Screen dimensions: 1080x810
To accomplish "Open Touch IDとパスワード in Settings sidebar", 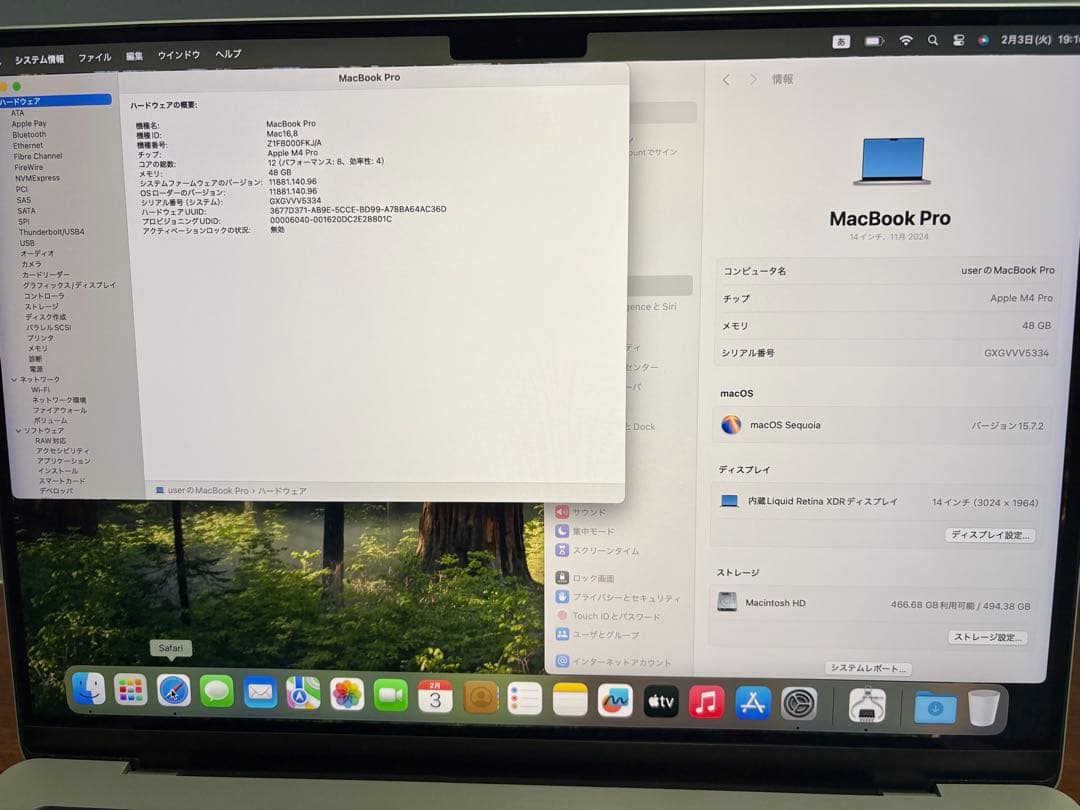I will coord(608,616).
